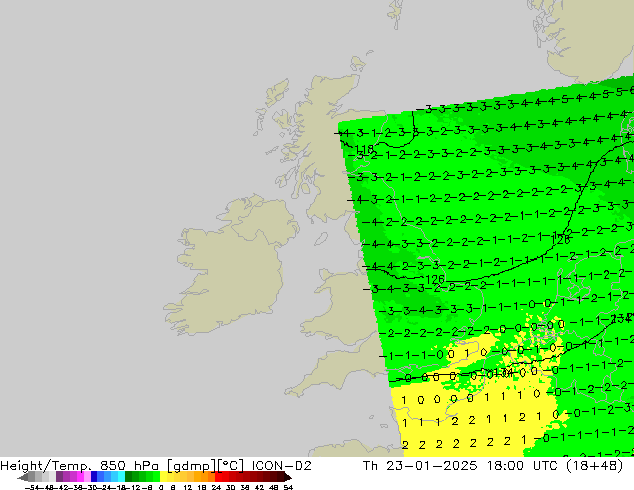Click the 'ICON-D2' model name label
Viewport: 634px width, 490px height.
pyautogui.click(x=282, y=466)
